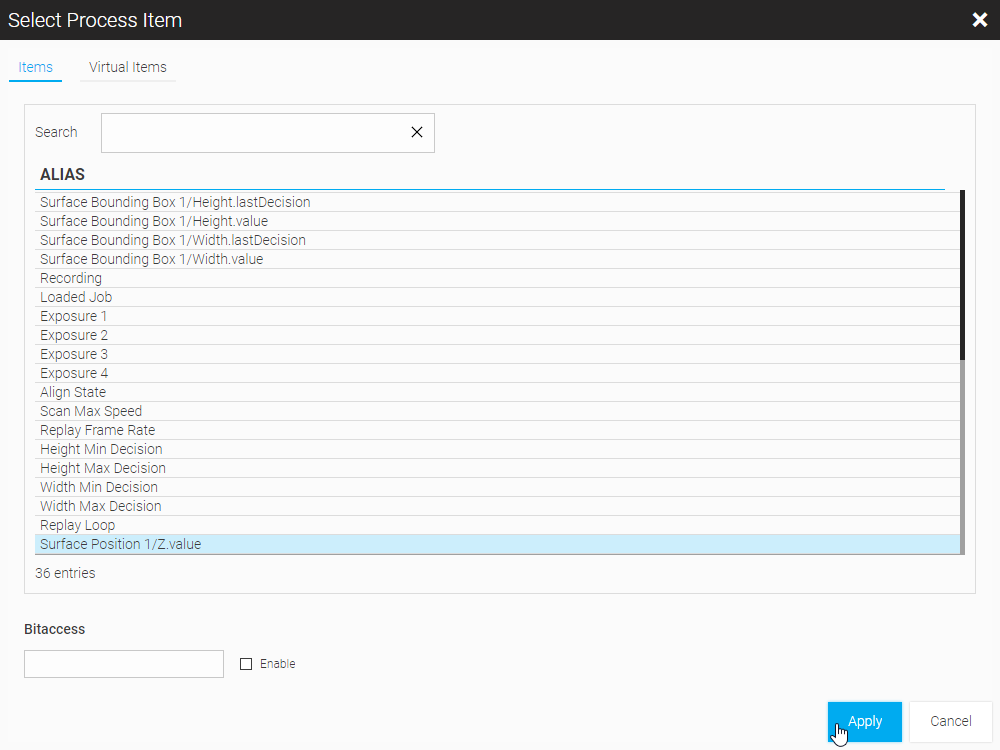Viewport: 1000px width, 750px height.
Task: Enable the Bitaccess checkbox
Action: coord(246,664)
